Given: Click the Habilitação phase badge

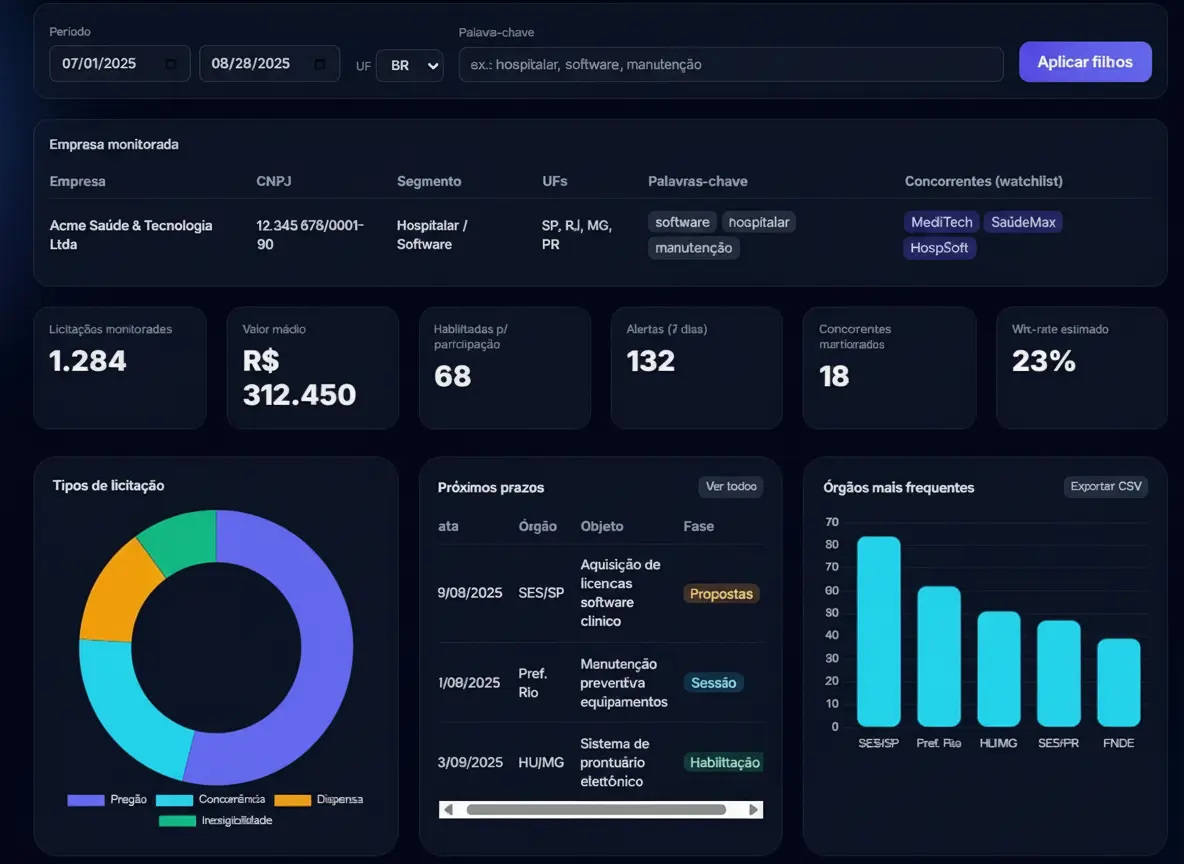Looking at the screenshot, I should pos(722,761).
